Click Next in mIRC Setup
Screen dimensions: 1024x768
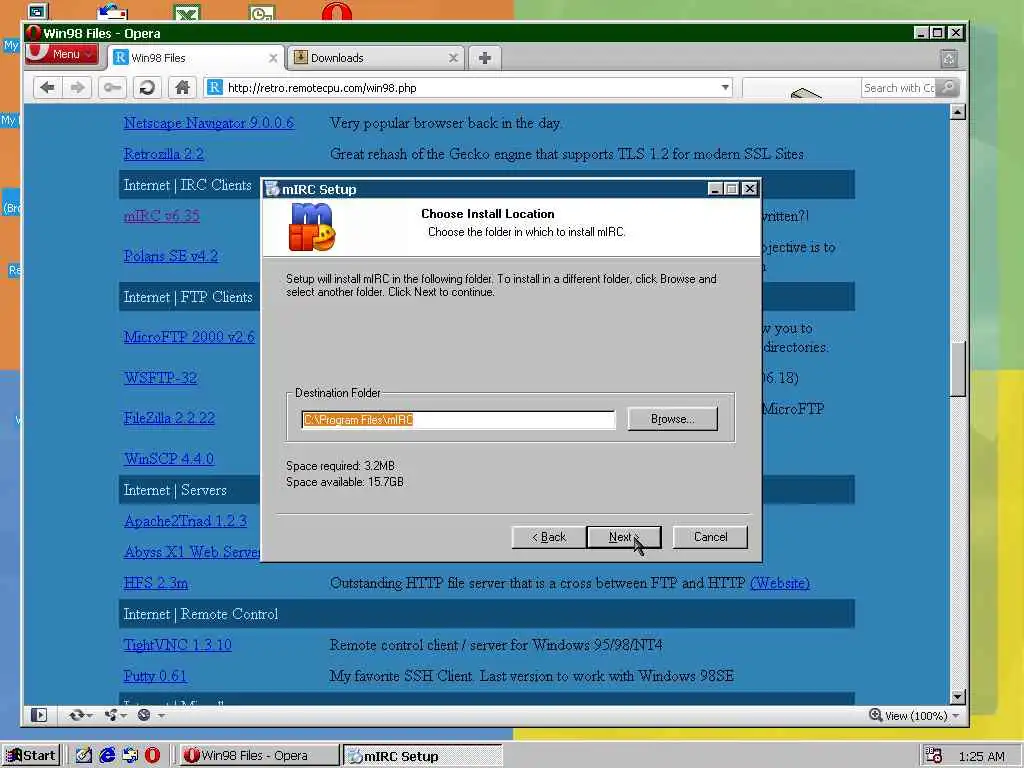click(624, 537)
